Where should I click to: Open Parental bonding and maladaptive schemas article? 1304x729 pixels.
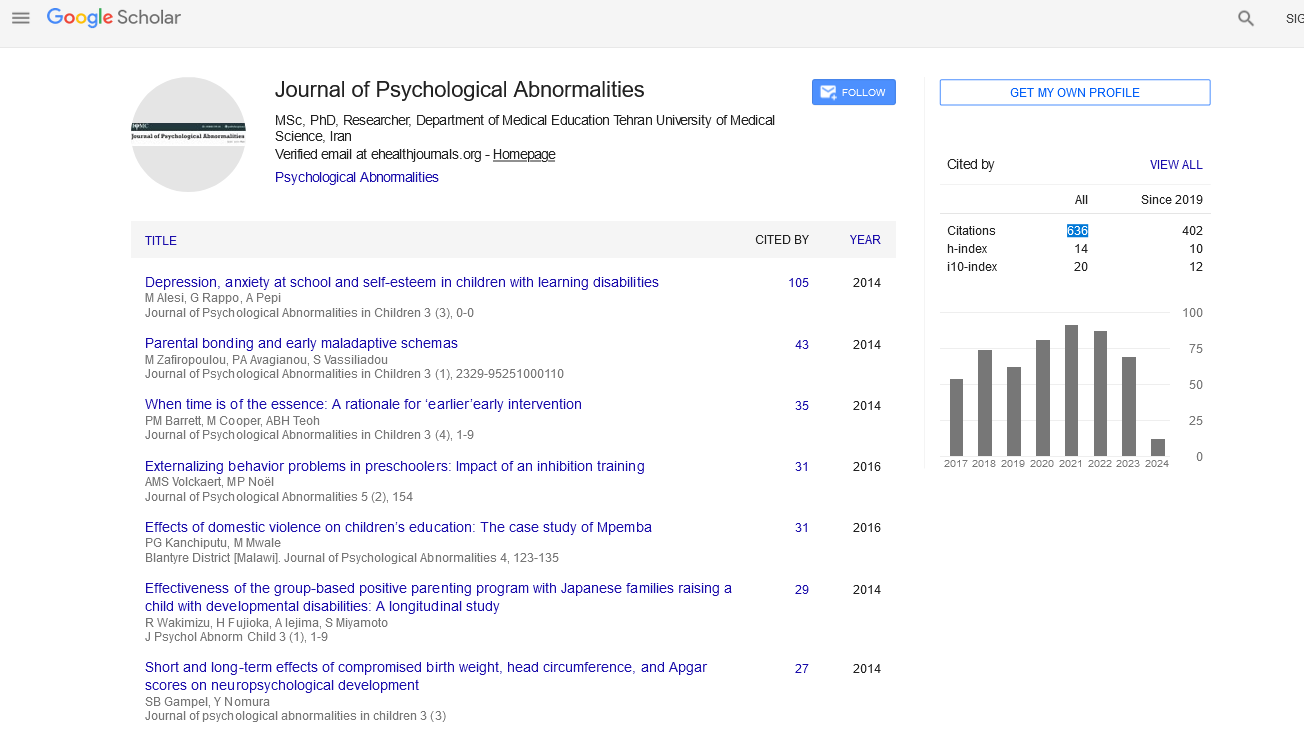(x=301, y=343)
